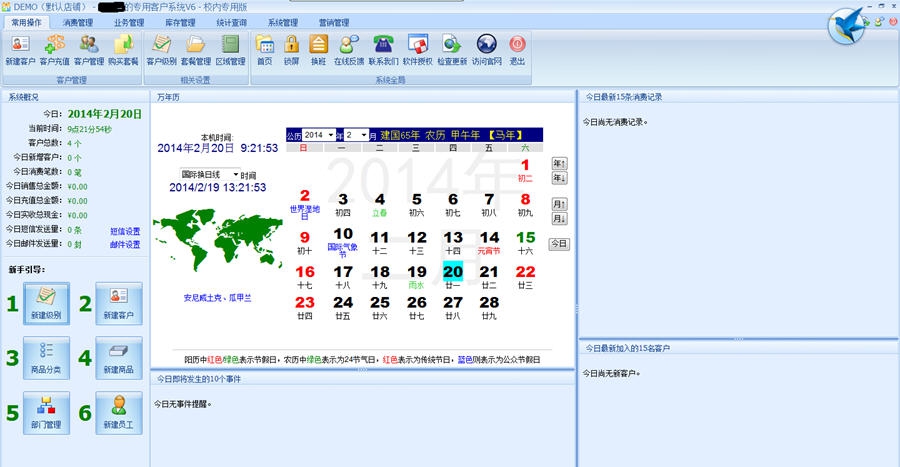900x467 pixels.
Task: Click today's date 2014年2月20日 text
Action: click(x=104, y=114)
